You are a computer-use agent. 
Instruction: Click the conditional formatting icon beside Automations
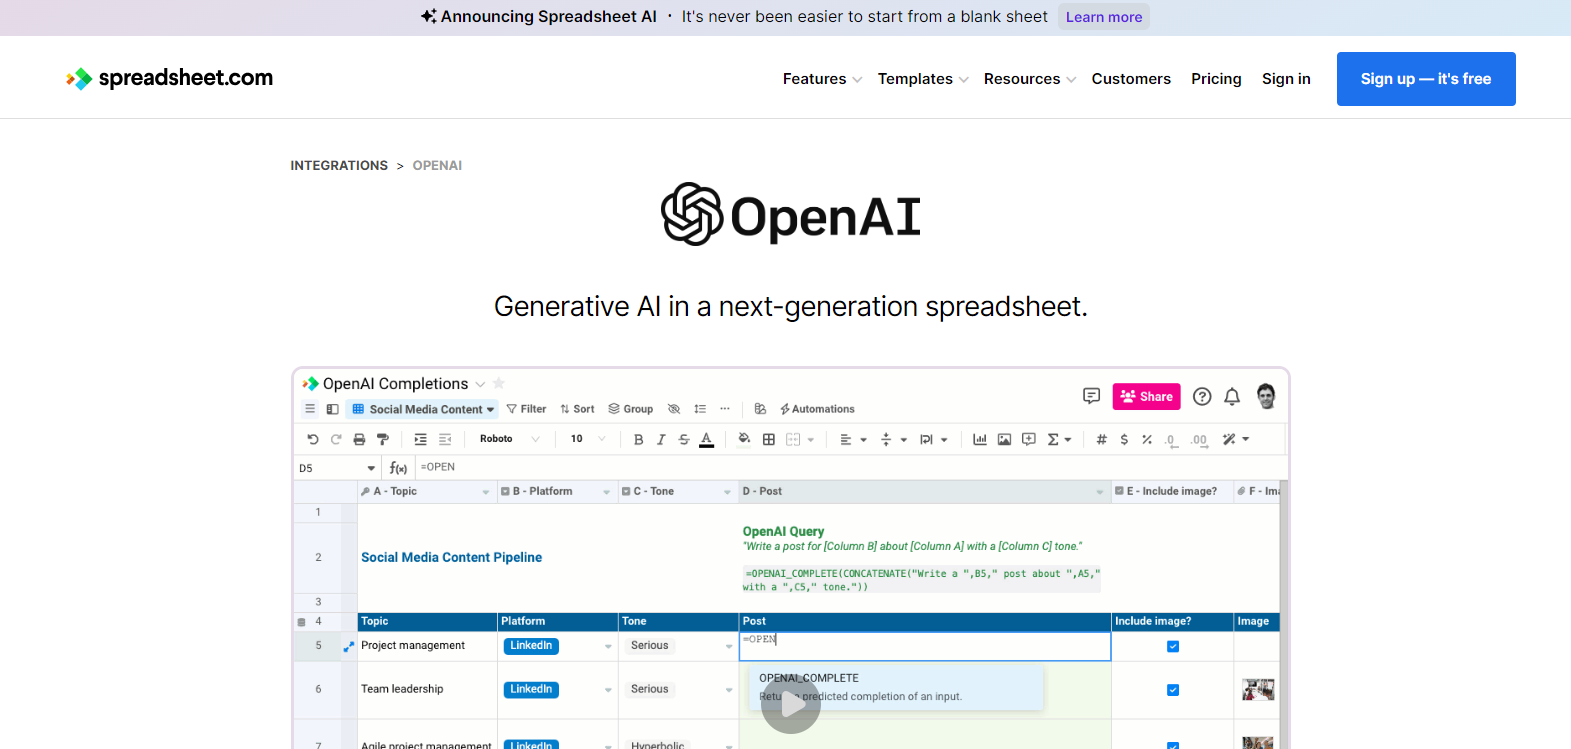tap(760, 409)
